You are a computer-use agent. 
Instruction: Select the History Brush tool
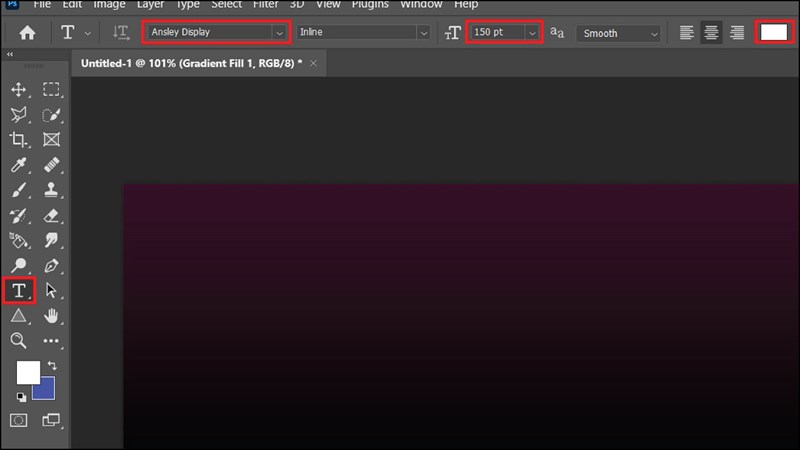tap(19, 215)
